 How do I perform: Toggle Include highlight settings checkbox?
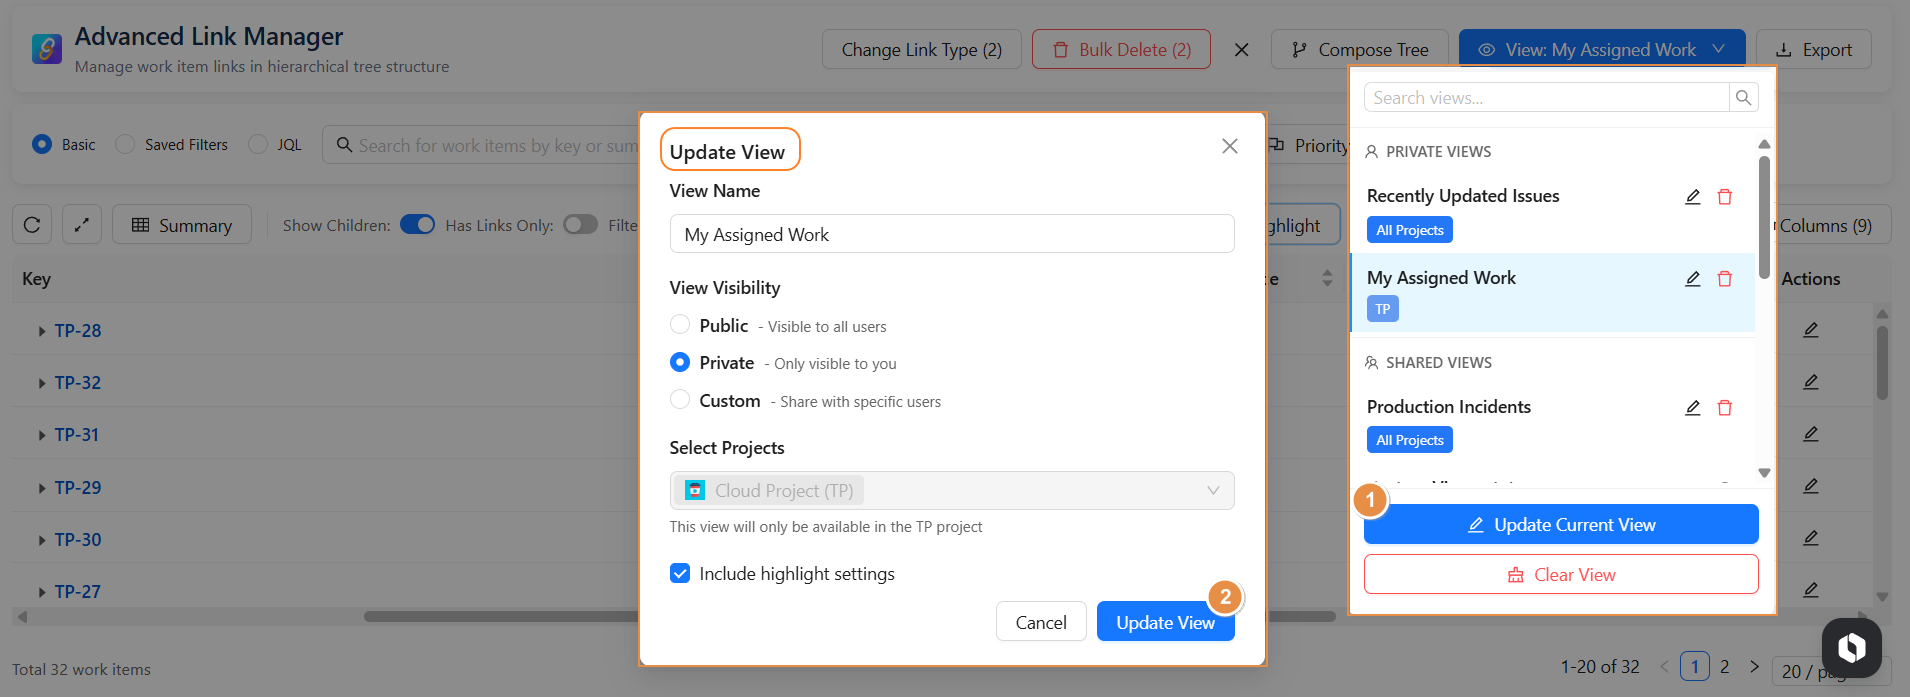[x=680, y=573]
